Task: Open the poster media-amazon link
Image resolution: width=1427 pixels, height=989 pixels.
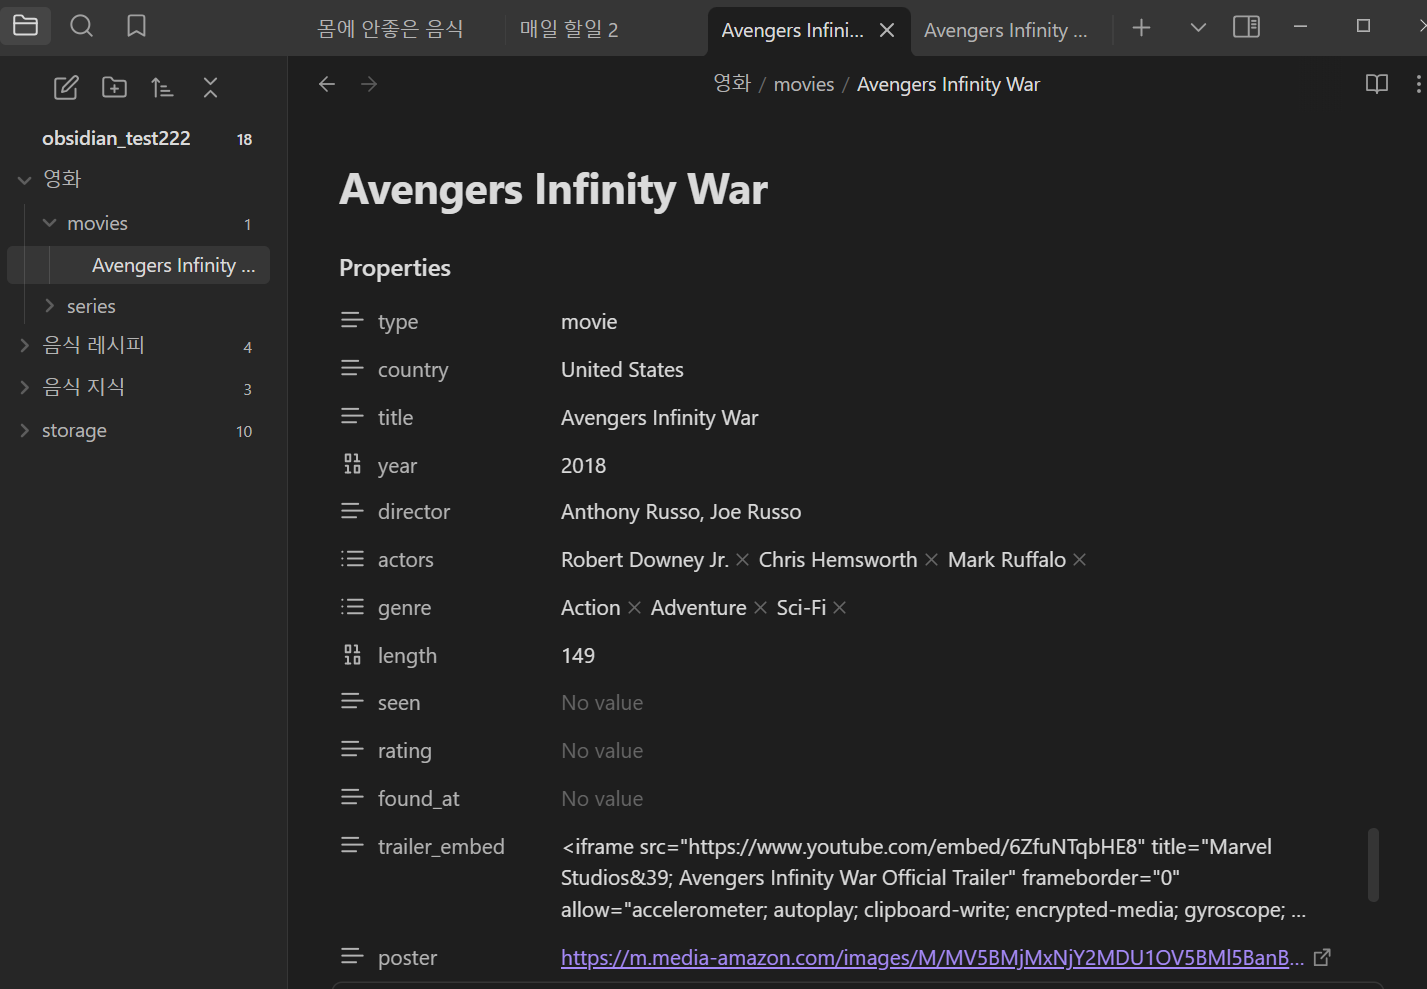Action: tap(932, 957)
